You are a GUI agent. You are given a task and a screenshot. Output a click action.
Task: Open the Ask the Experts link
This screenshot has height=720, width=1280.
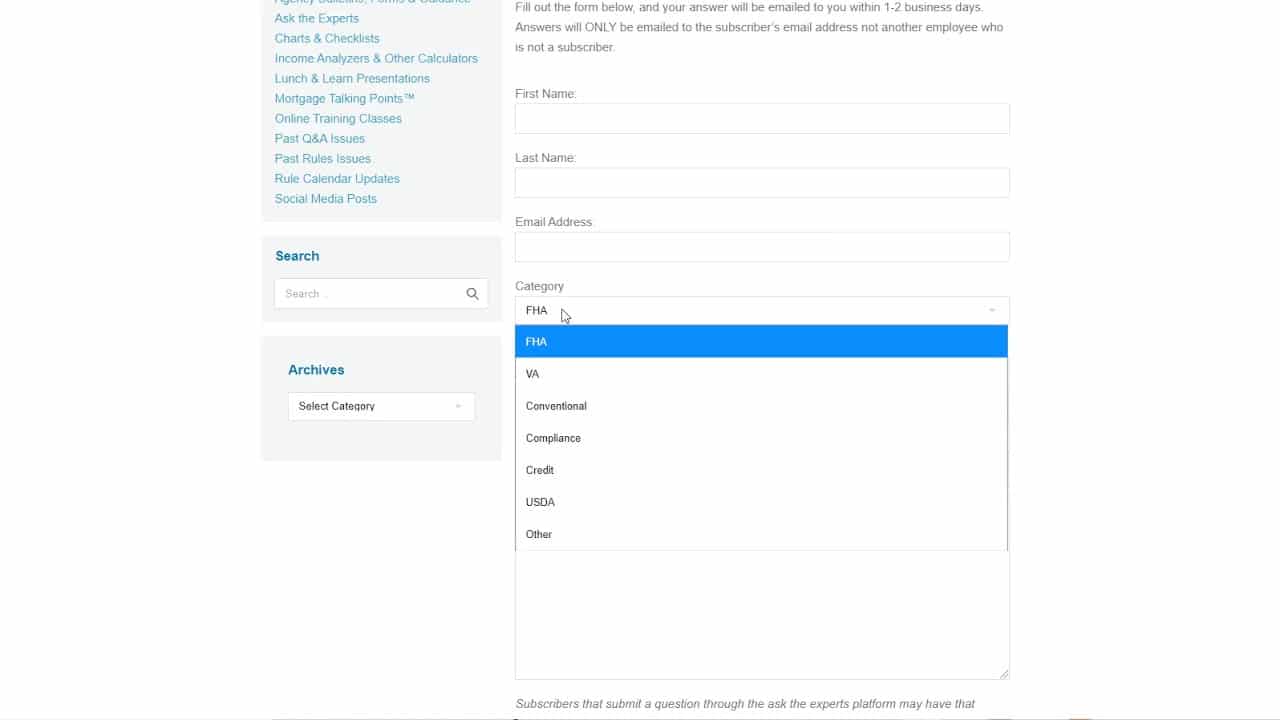[316, 18]
